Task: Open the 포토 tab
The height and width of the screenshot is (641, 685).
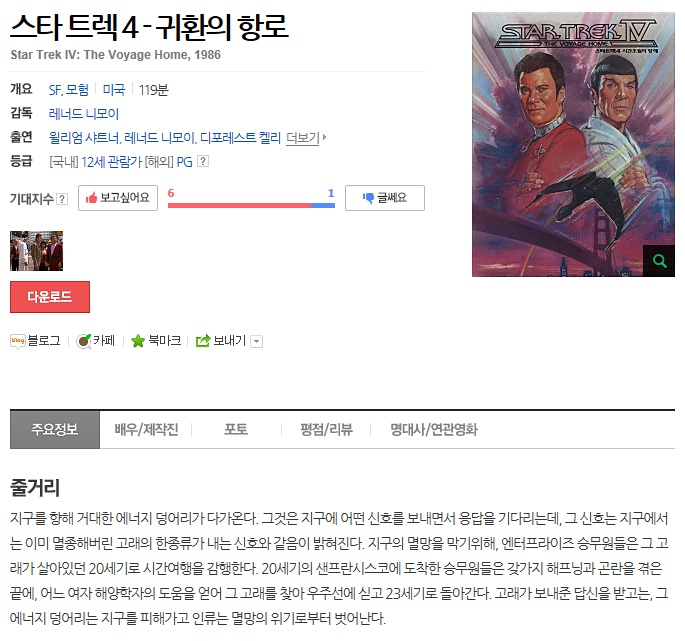Action: (236, 430)
